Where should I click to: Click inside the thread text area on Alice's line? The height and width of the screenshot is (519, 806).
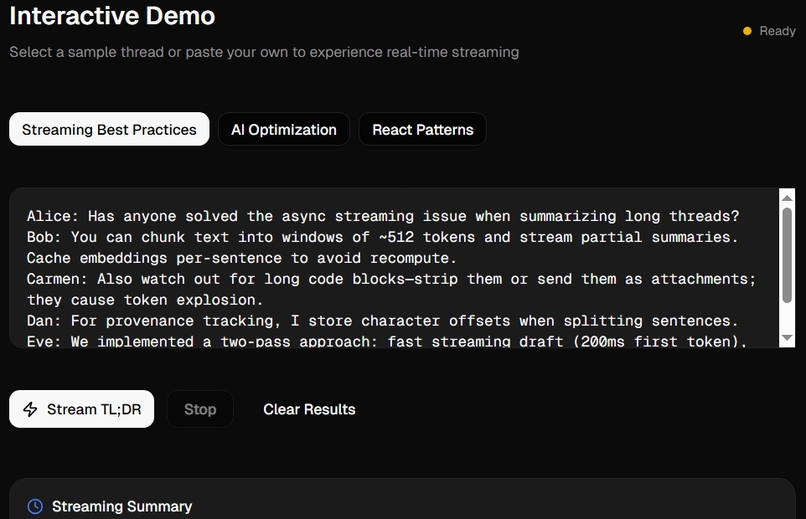click(x=383, y=216)
